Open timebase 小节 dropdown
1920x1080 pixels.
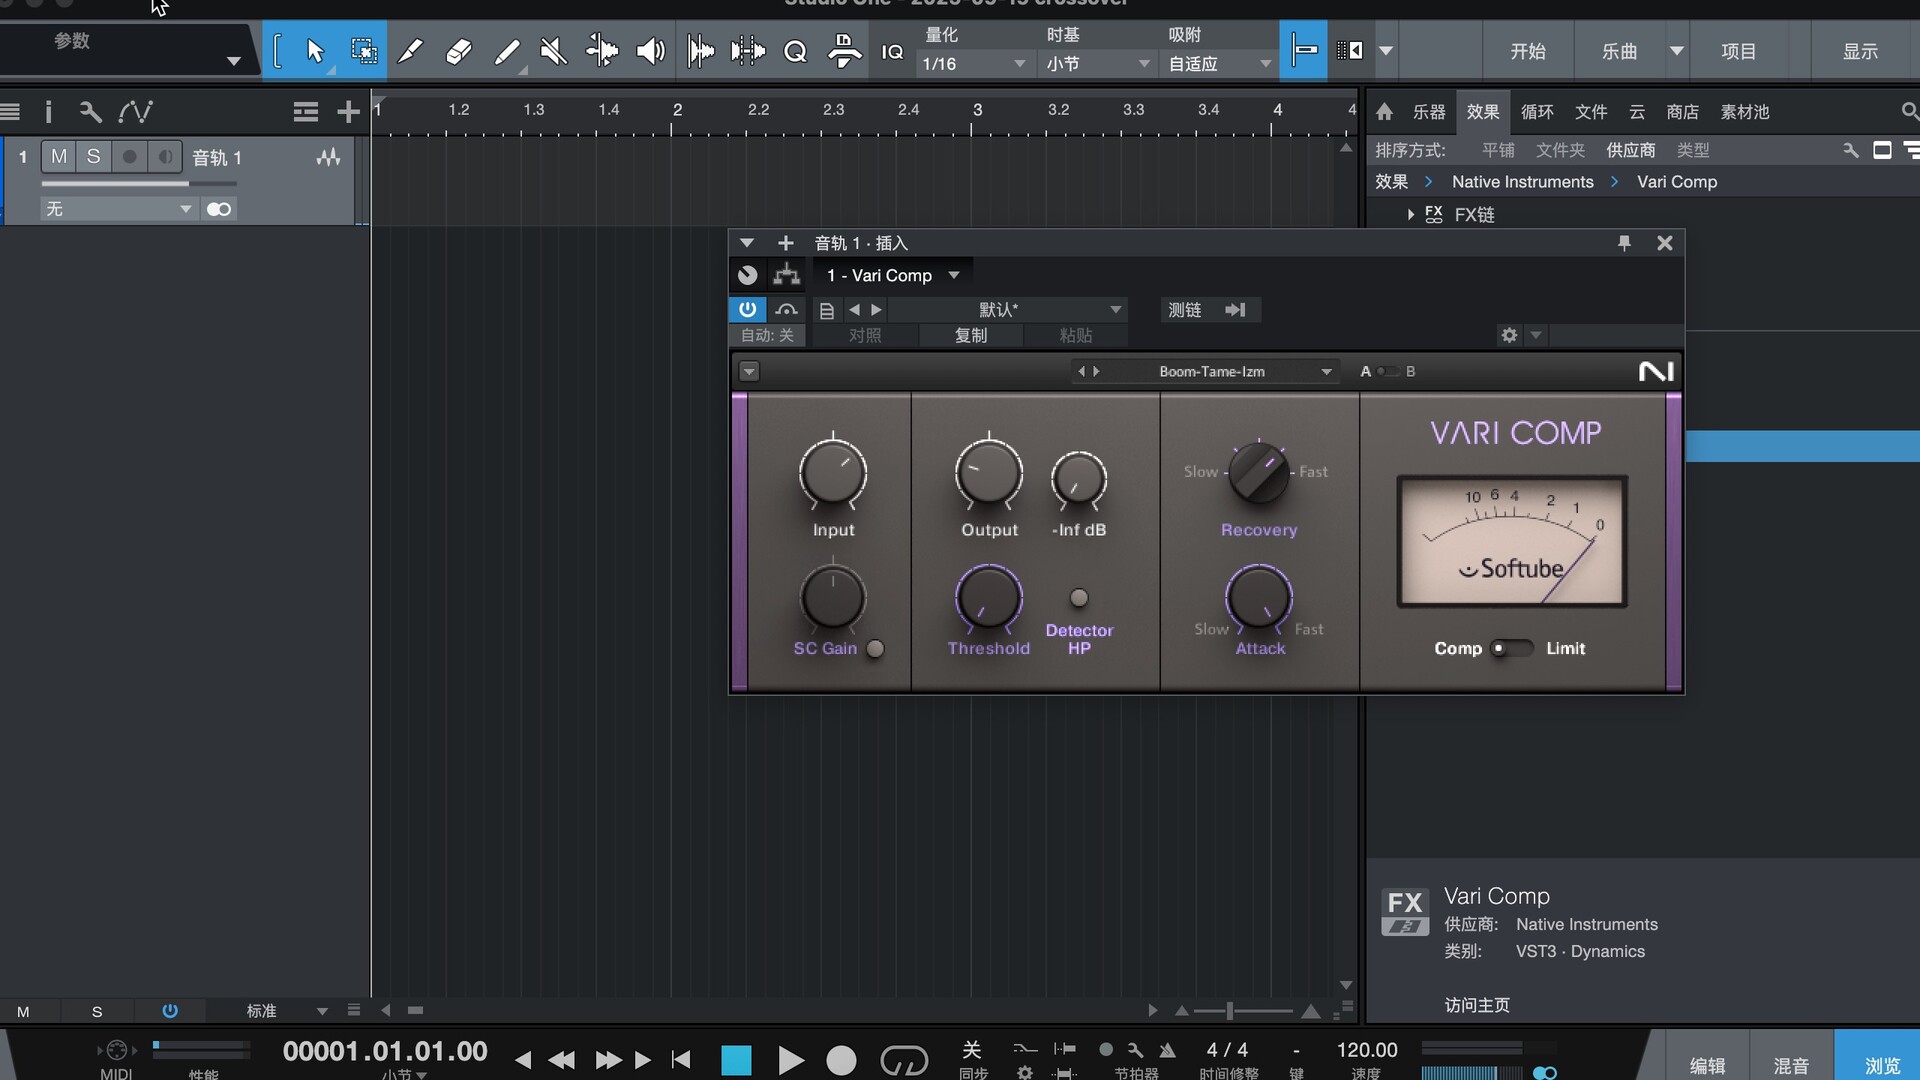[1097, 63]
